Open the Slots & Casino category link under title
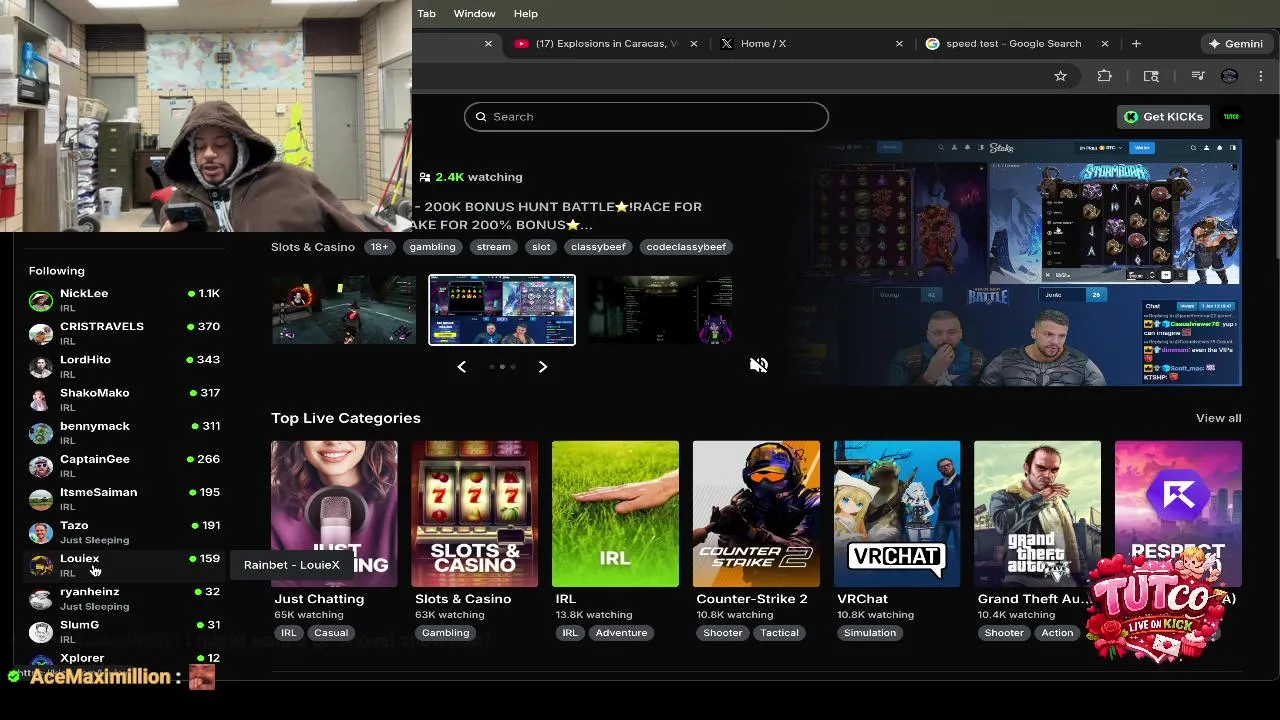Screen dimensions: 1280x720 313,247
